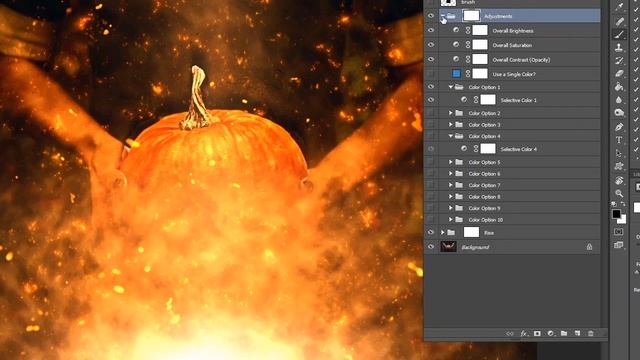Select the Zoom tool
Image resolution: width=640 pixels, height=360 pixels.
coord(619,193)
